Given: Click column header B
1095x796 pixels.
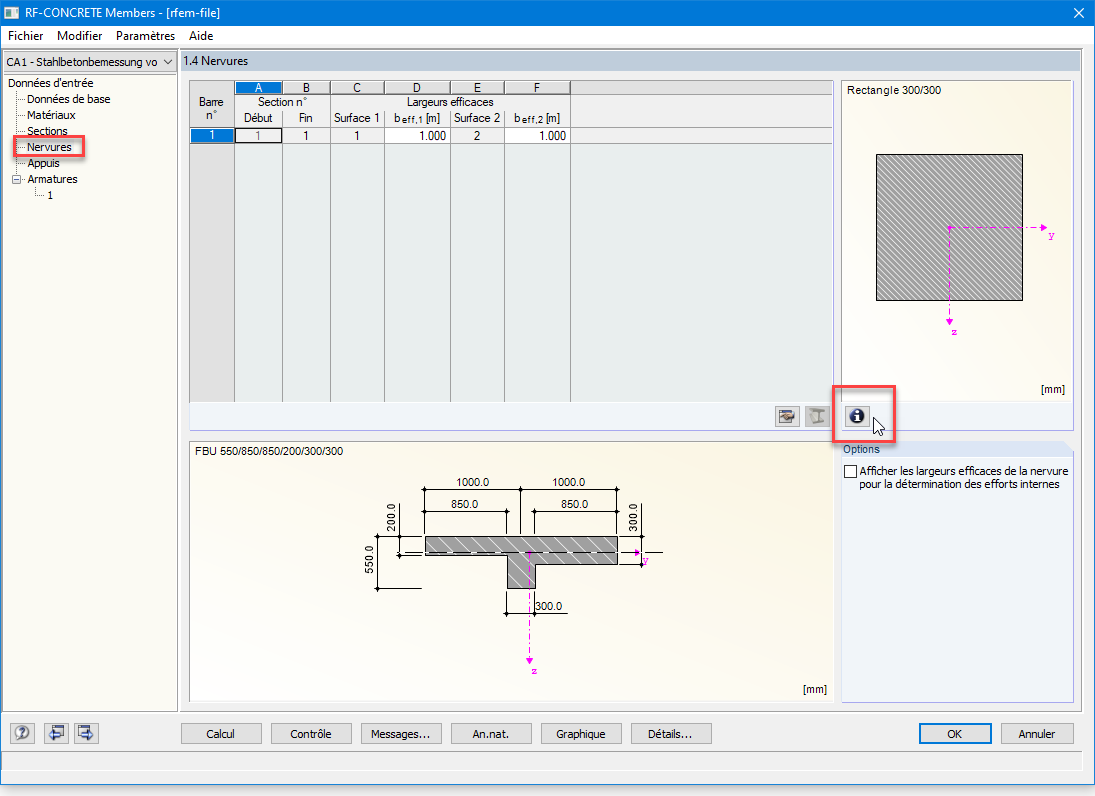Looking at the screenshot, I should (x=306, y=88).
